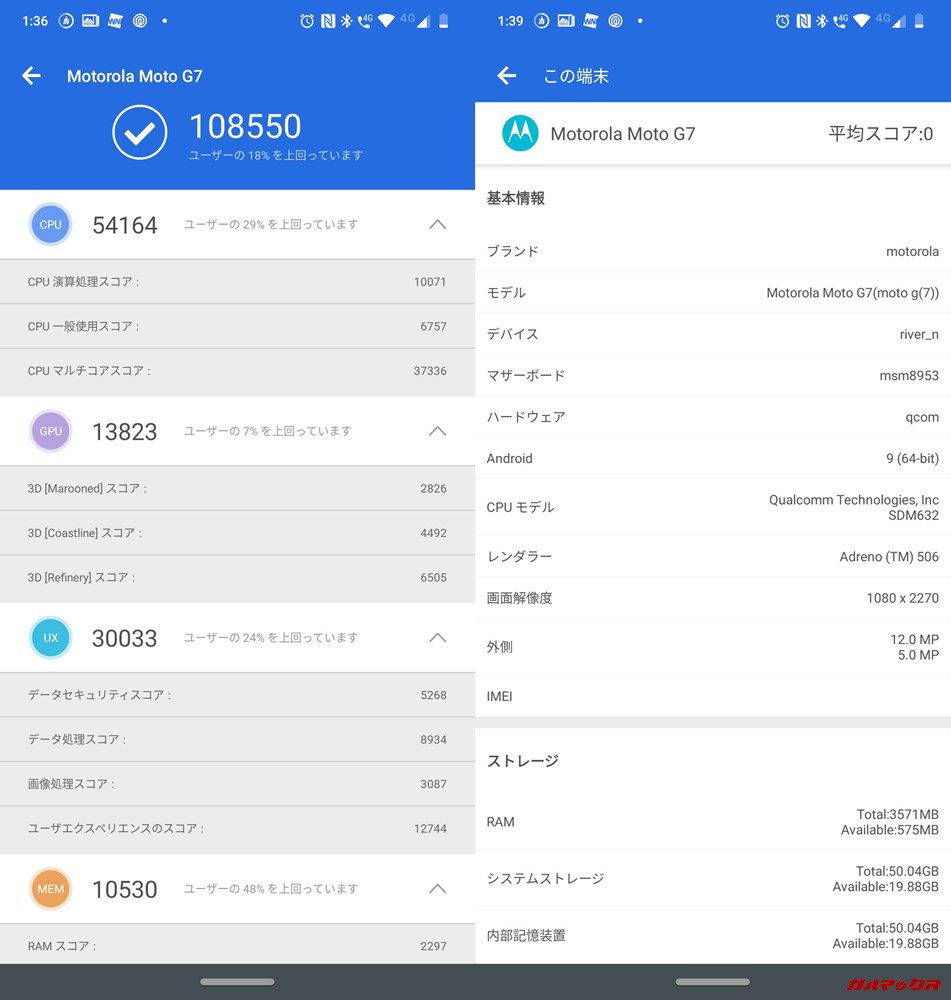
Task: Collapse the CPU 54164 score section
Action: coord(437,224)
